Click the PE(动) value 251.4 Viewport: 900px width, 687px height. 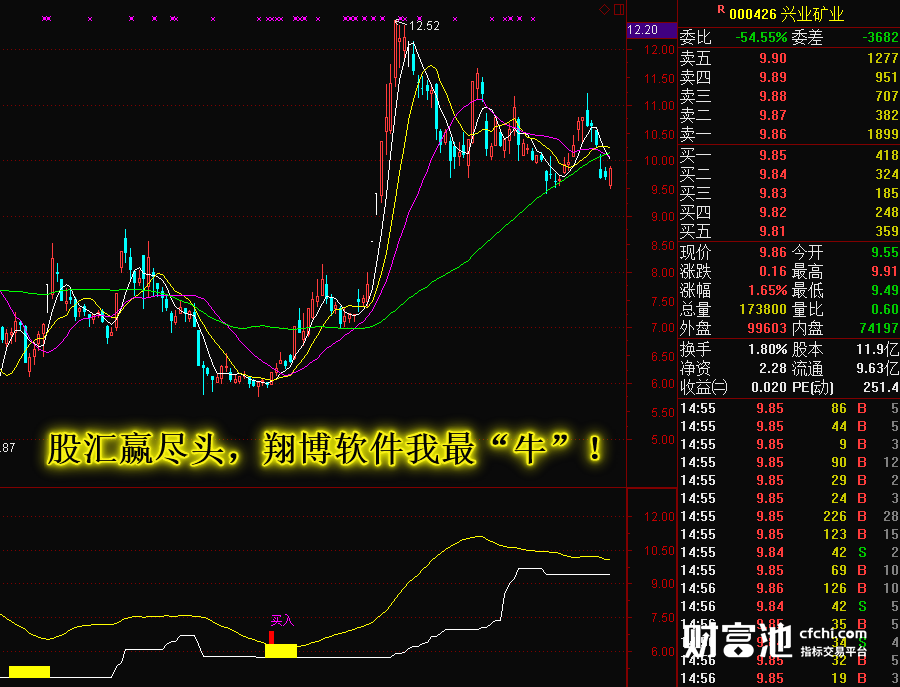(x=880, y=387)
